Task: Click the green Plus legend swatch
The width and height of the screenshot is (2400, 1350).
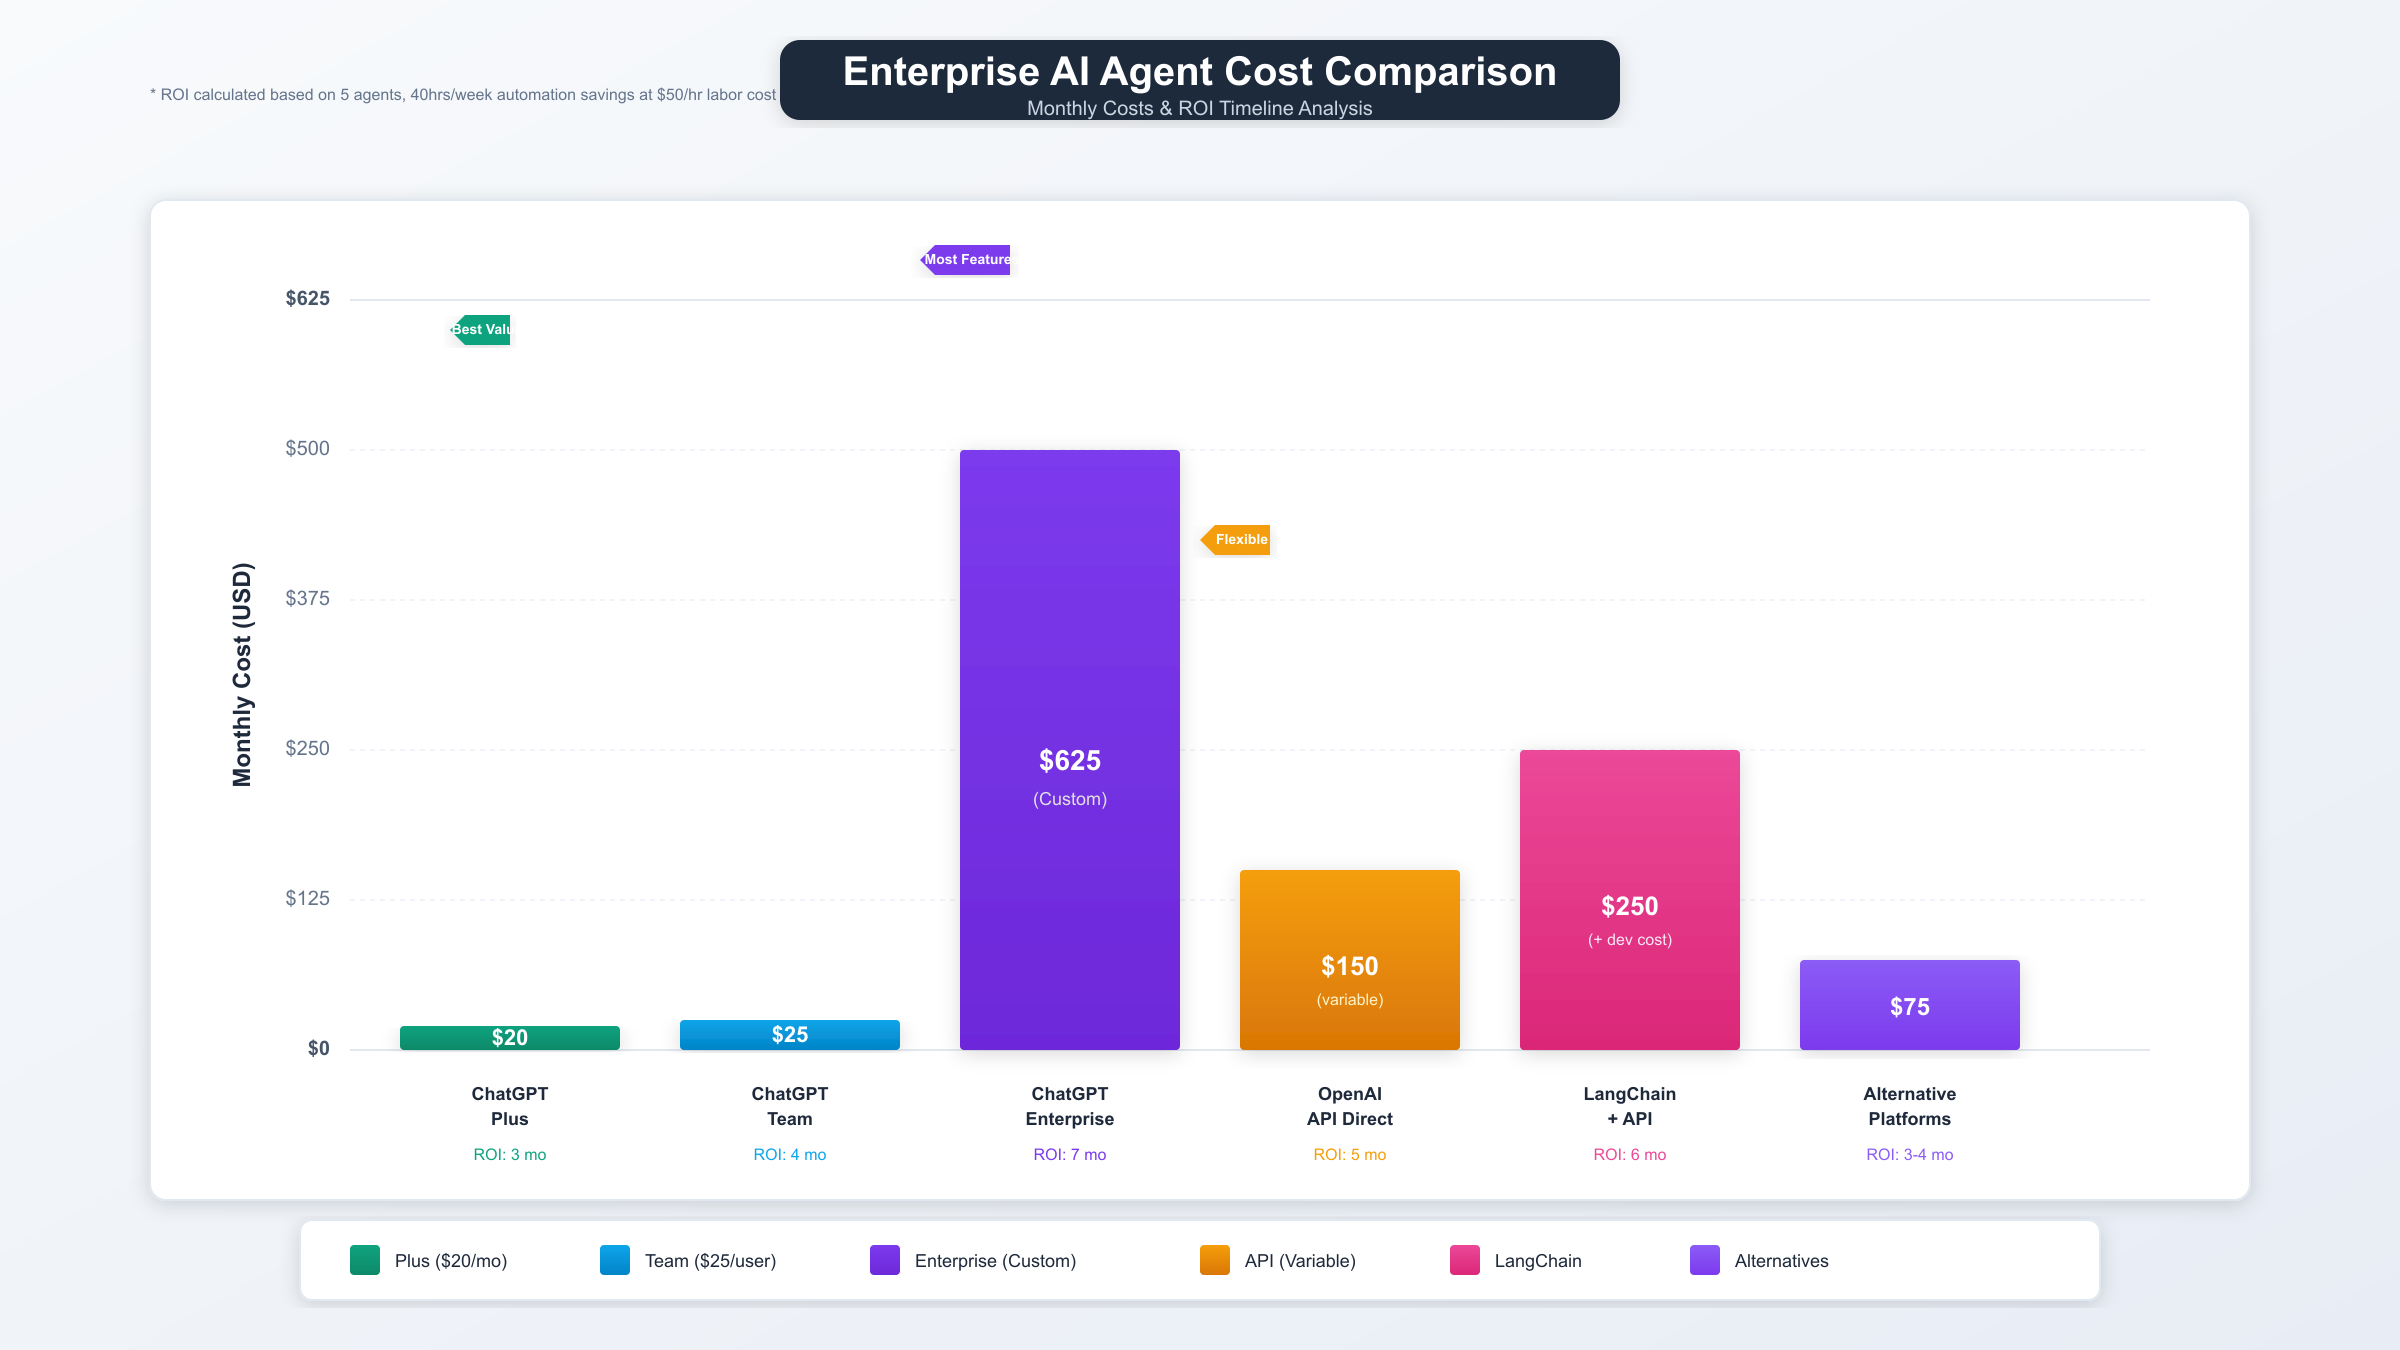Action: point(365,1260)
